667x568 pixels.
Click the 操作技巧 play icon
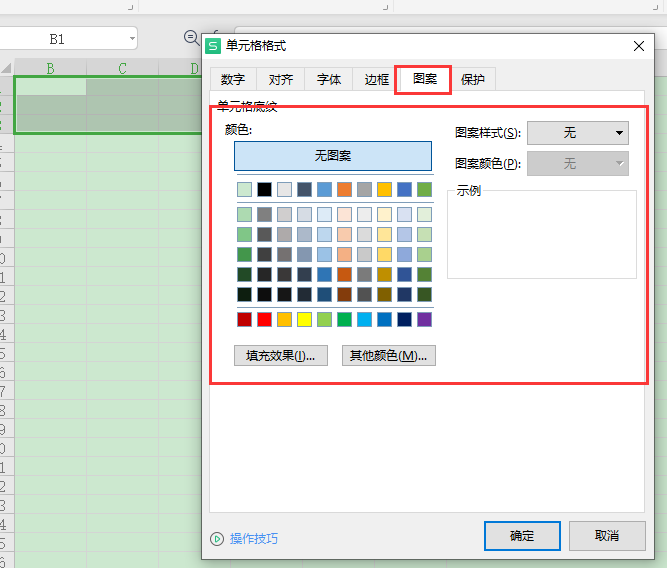point(217,538)
